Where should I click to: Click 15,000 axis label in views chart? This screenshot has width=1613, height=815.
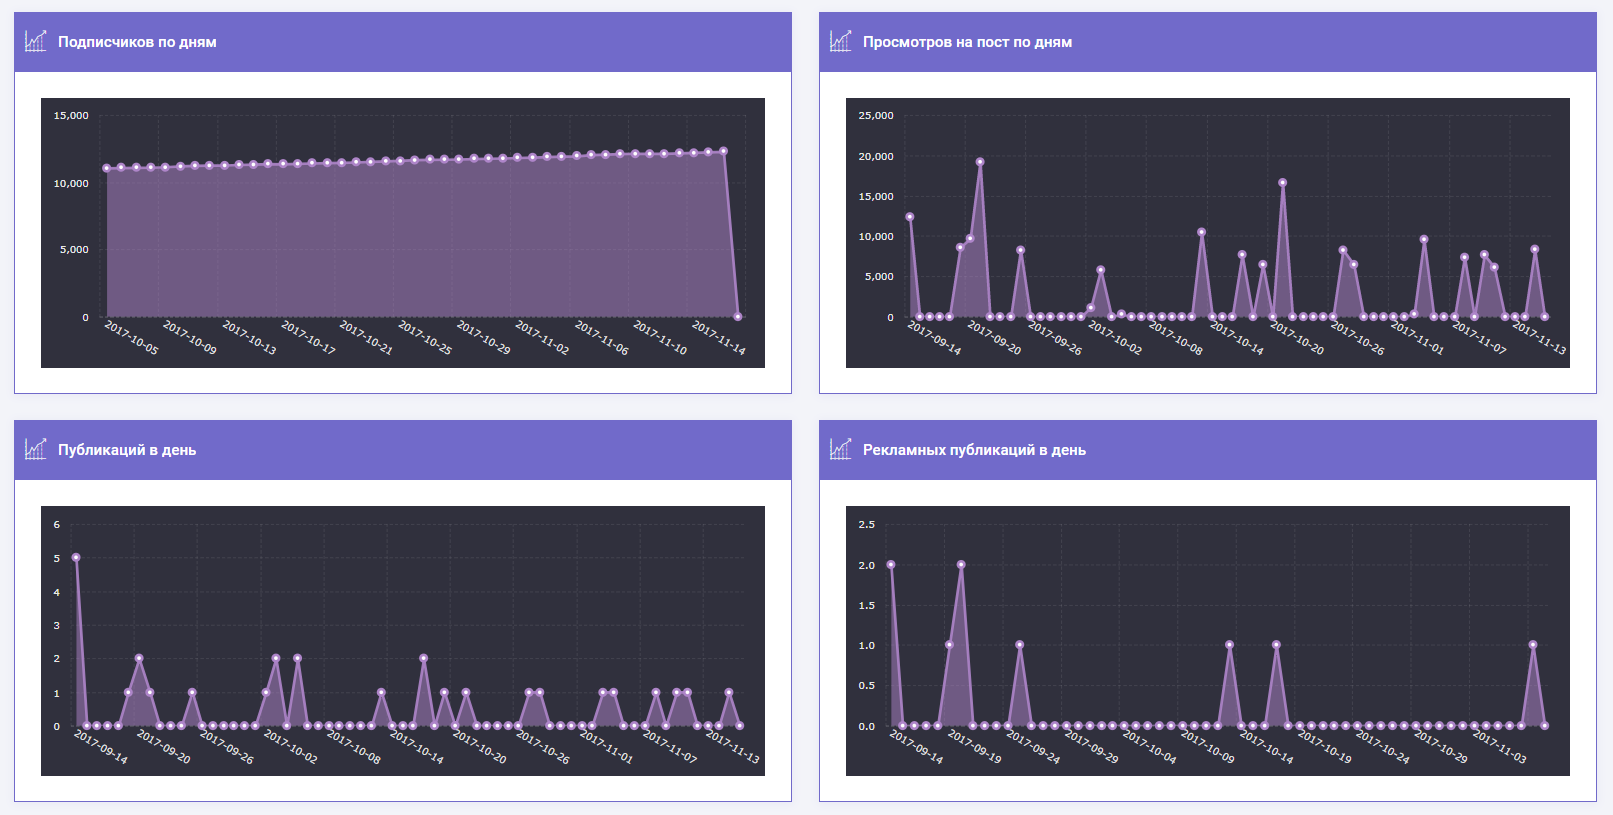tap(876, 197)
